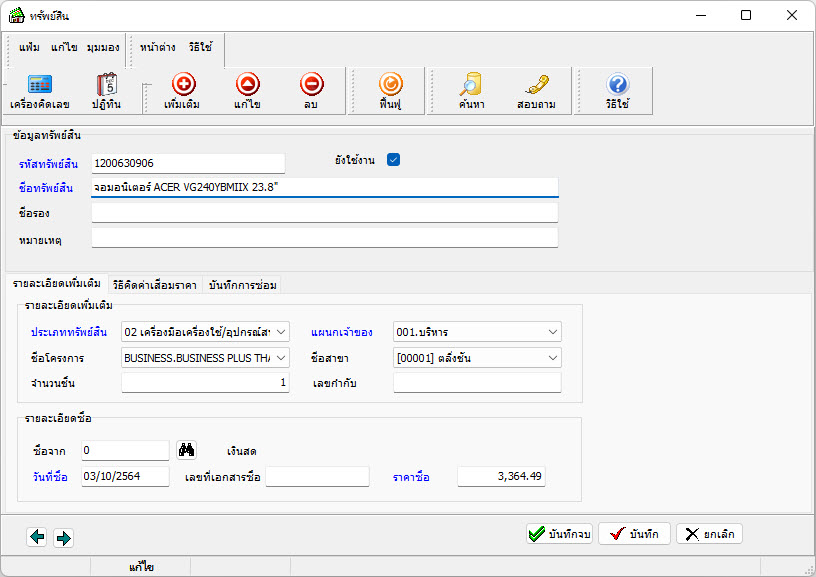The image size is (816, 577).
Task: Click the แก้ไข status bar text
Action: click(x=142, y=567)
